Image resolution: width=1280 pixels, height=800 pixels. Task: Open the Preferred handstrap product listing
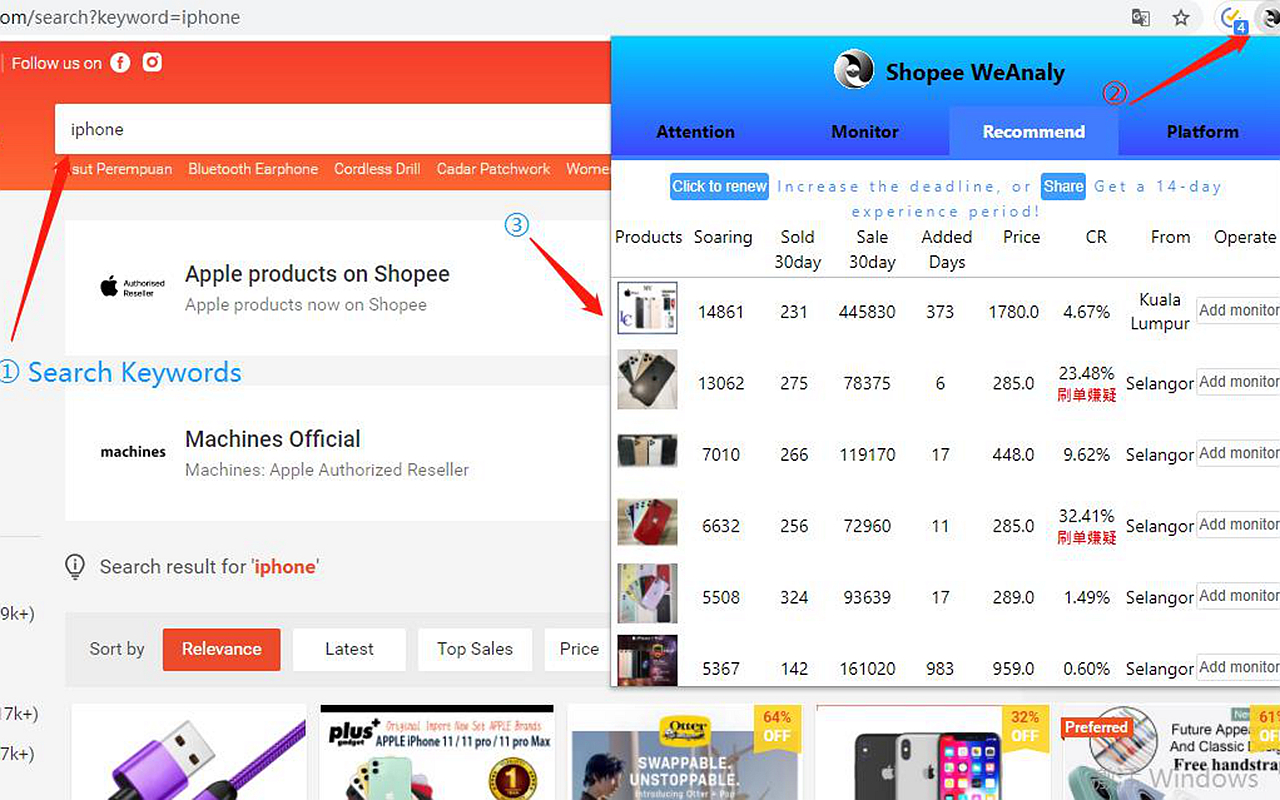point(1171,752)
